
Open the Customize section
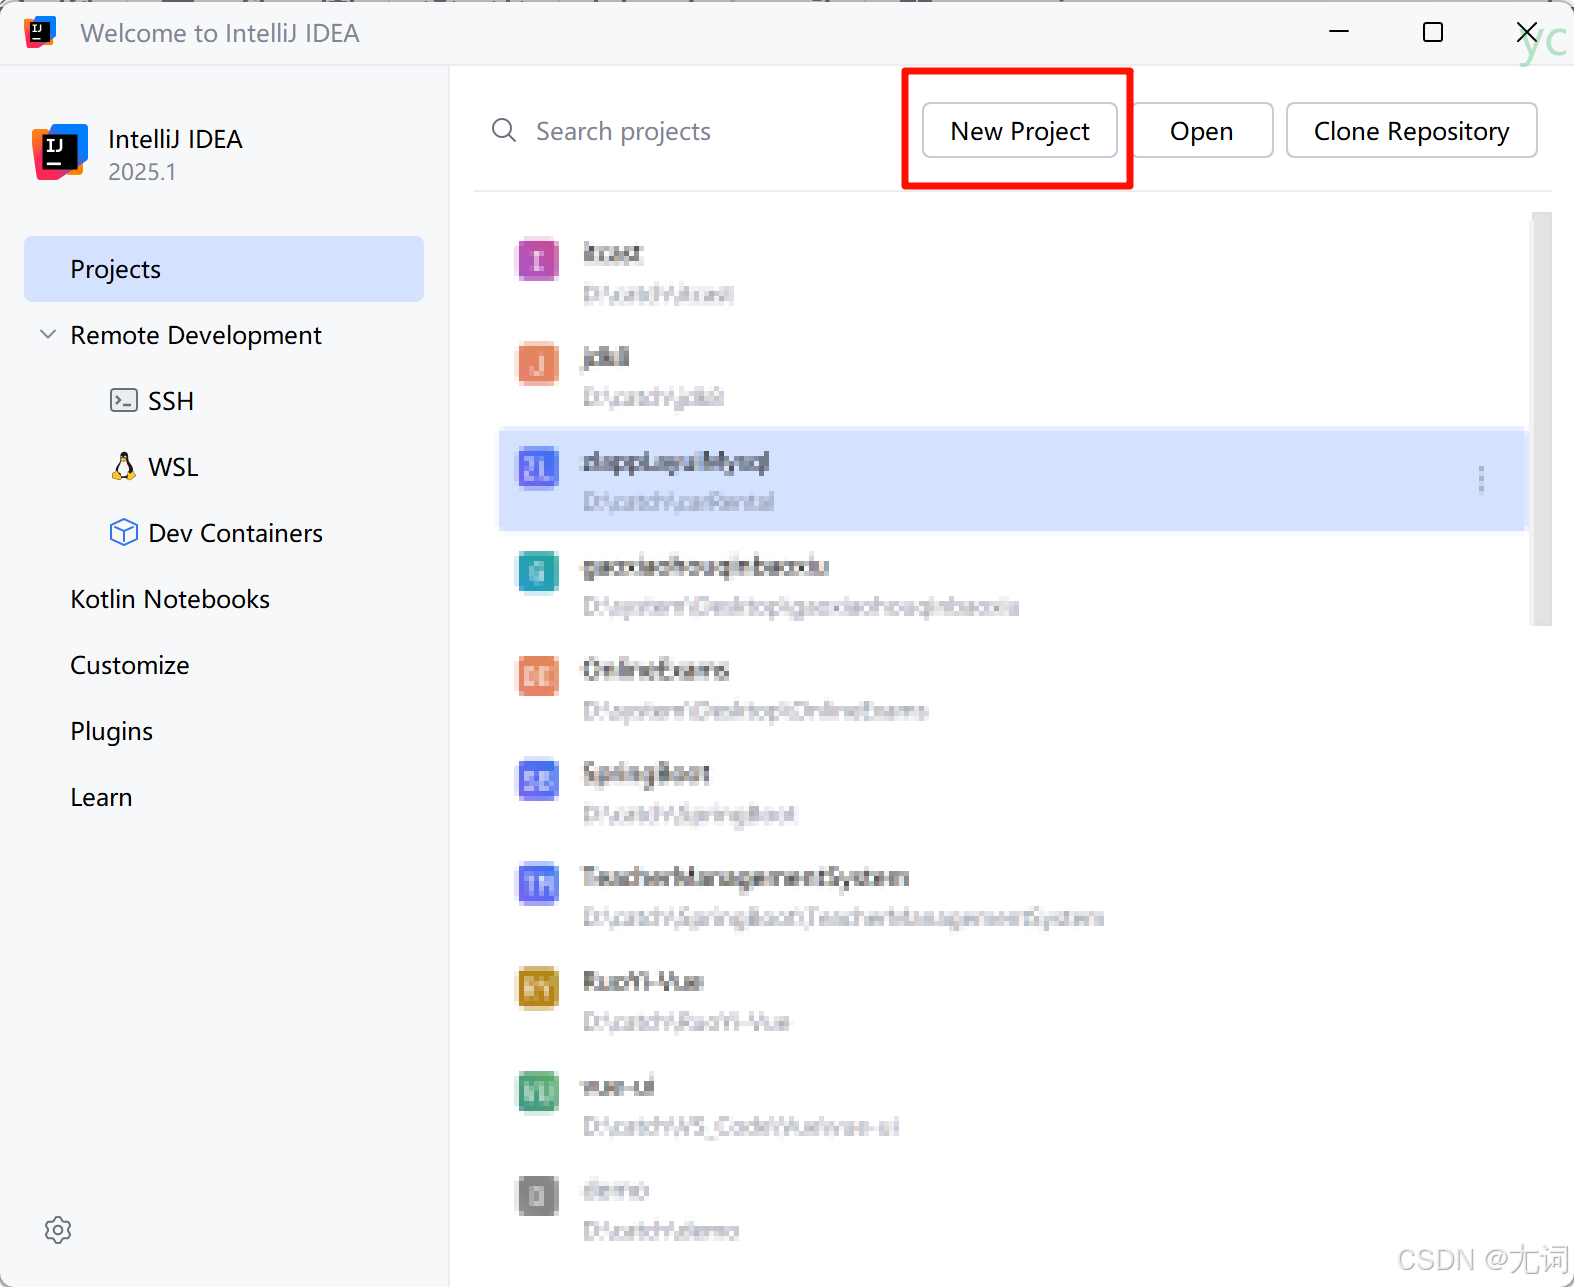pos(130,665)
